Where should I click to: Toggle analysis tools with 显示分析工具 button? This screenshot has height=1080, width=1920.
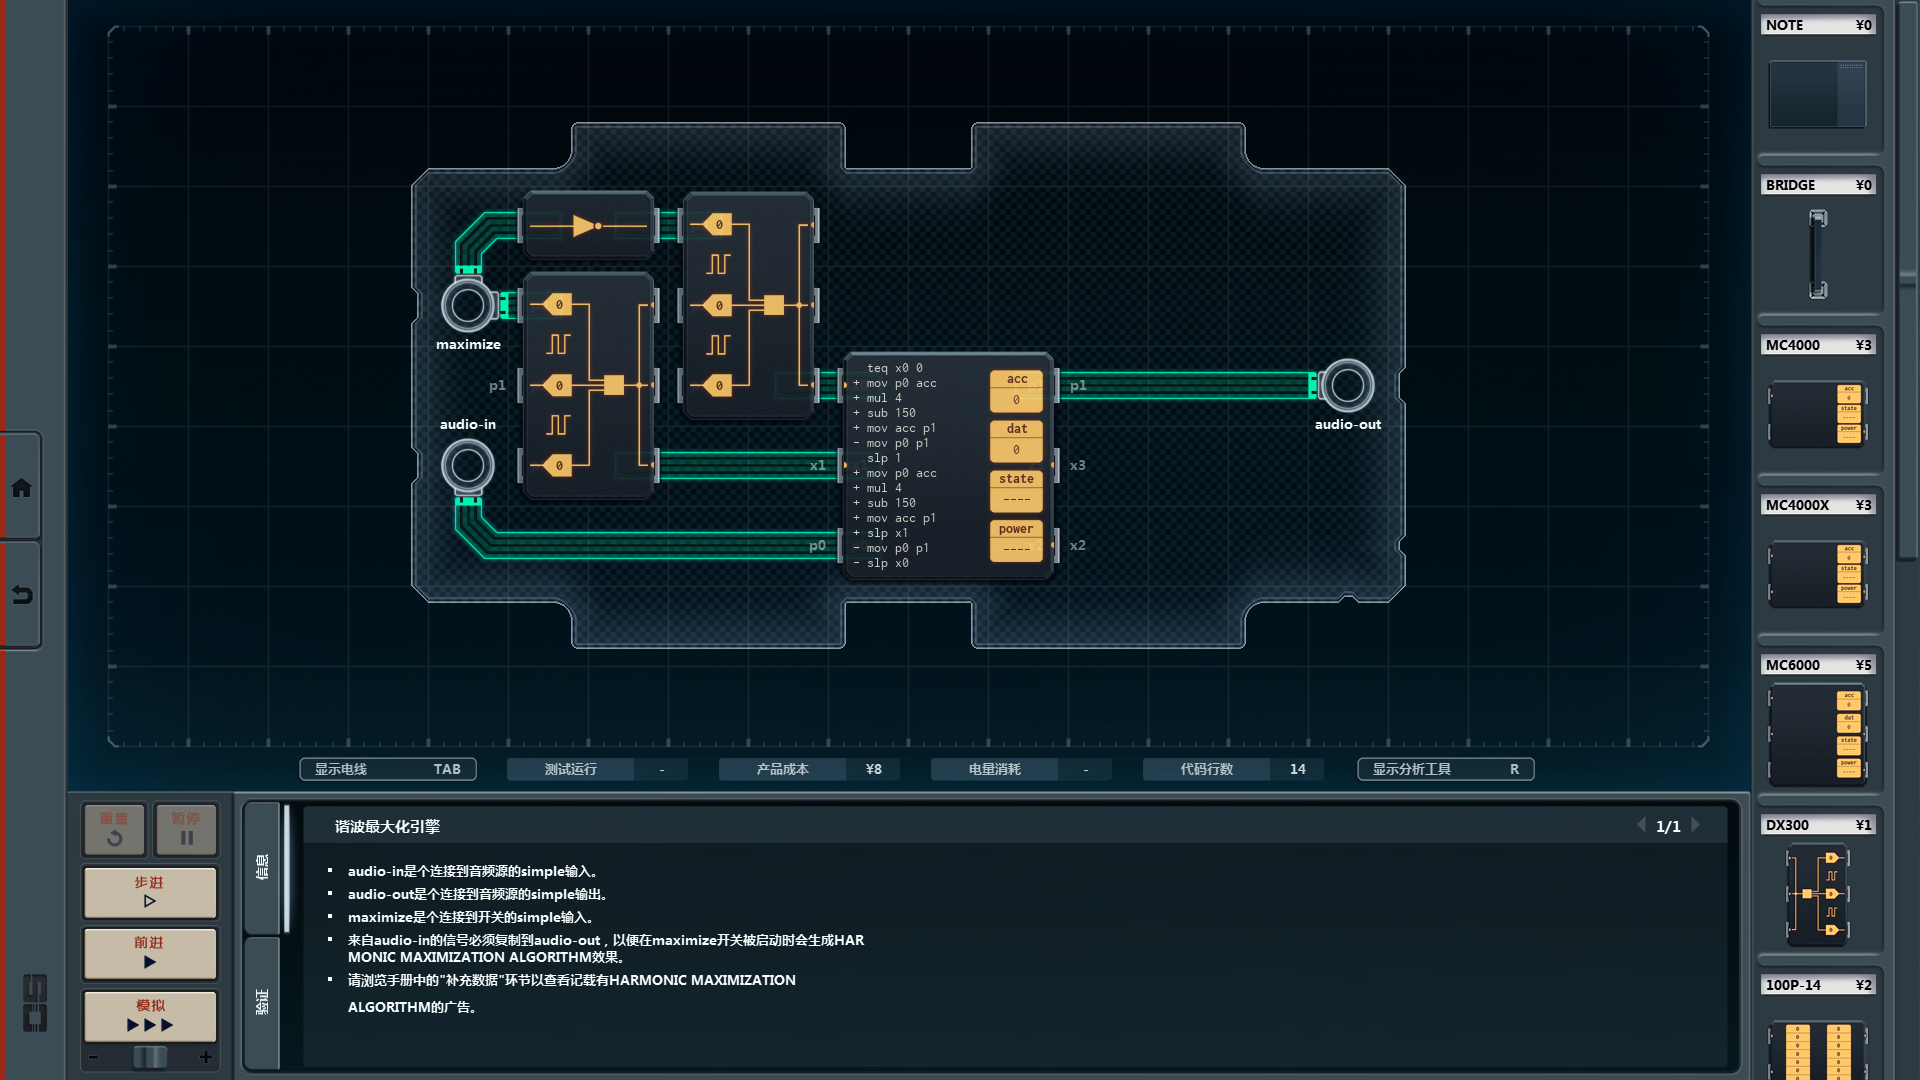tap(1444, 769)
